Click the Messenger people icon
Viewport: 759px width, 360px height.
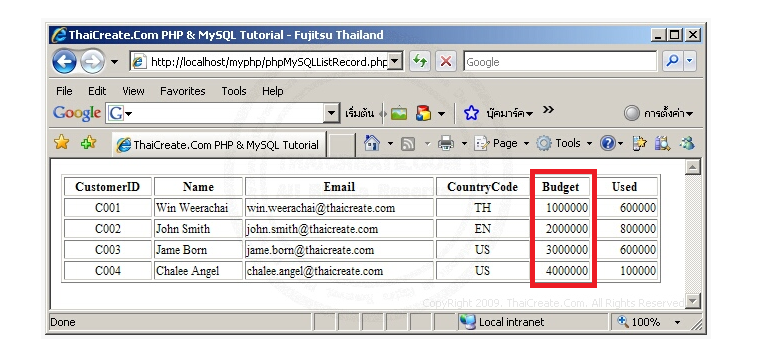[x=687, y=143]
